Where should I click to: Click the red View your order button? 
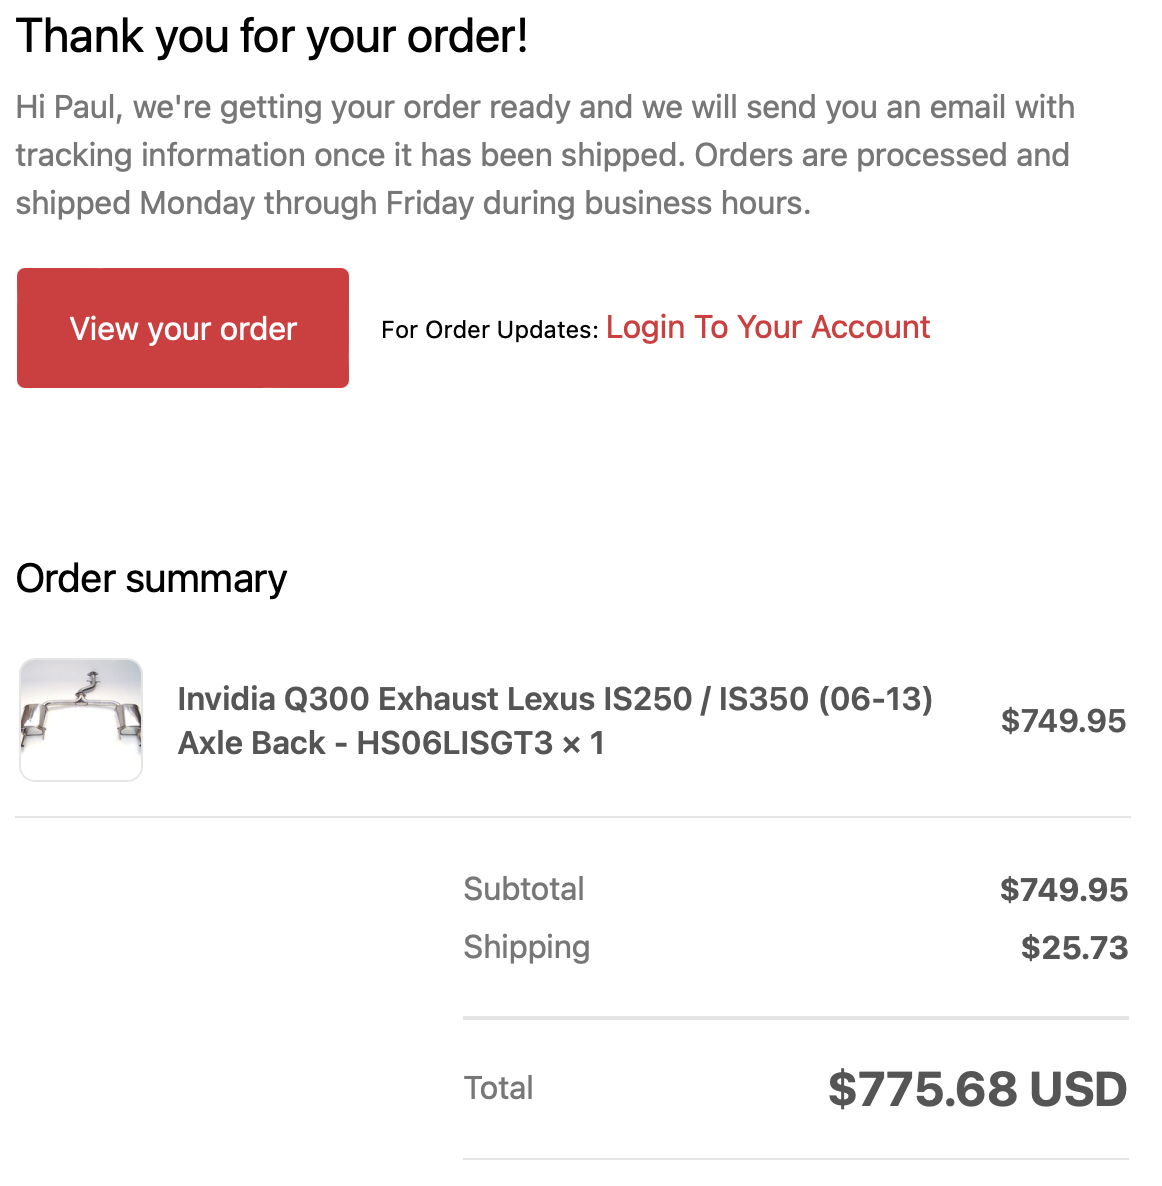pos(183,328)
